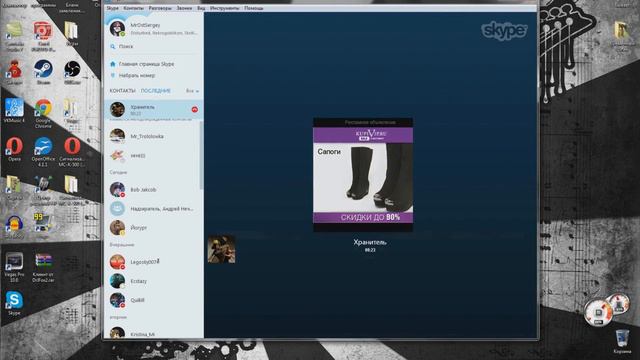The image size is (640, 360).
Task: Click the avatar under Mr_Trololovka
Action: [x=117, y=156]
